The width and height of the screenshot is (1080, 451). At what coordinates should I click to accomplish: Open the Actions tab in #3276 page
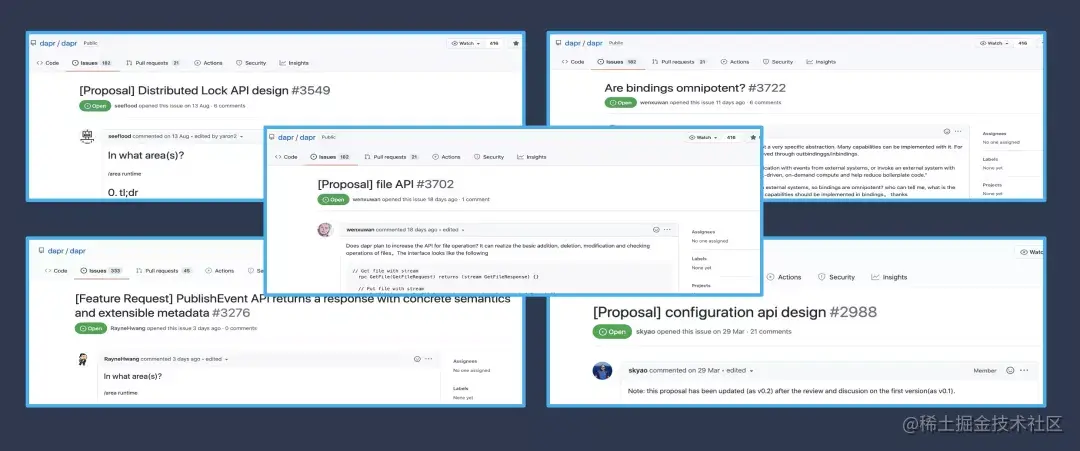tap(220, 271)
